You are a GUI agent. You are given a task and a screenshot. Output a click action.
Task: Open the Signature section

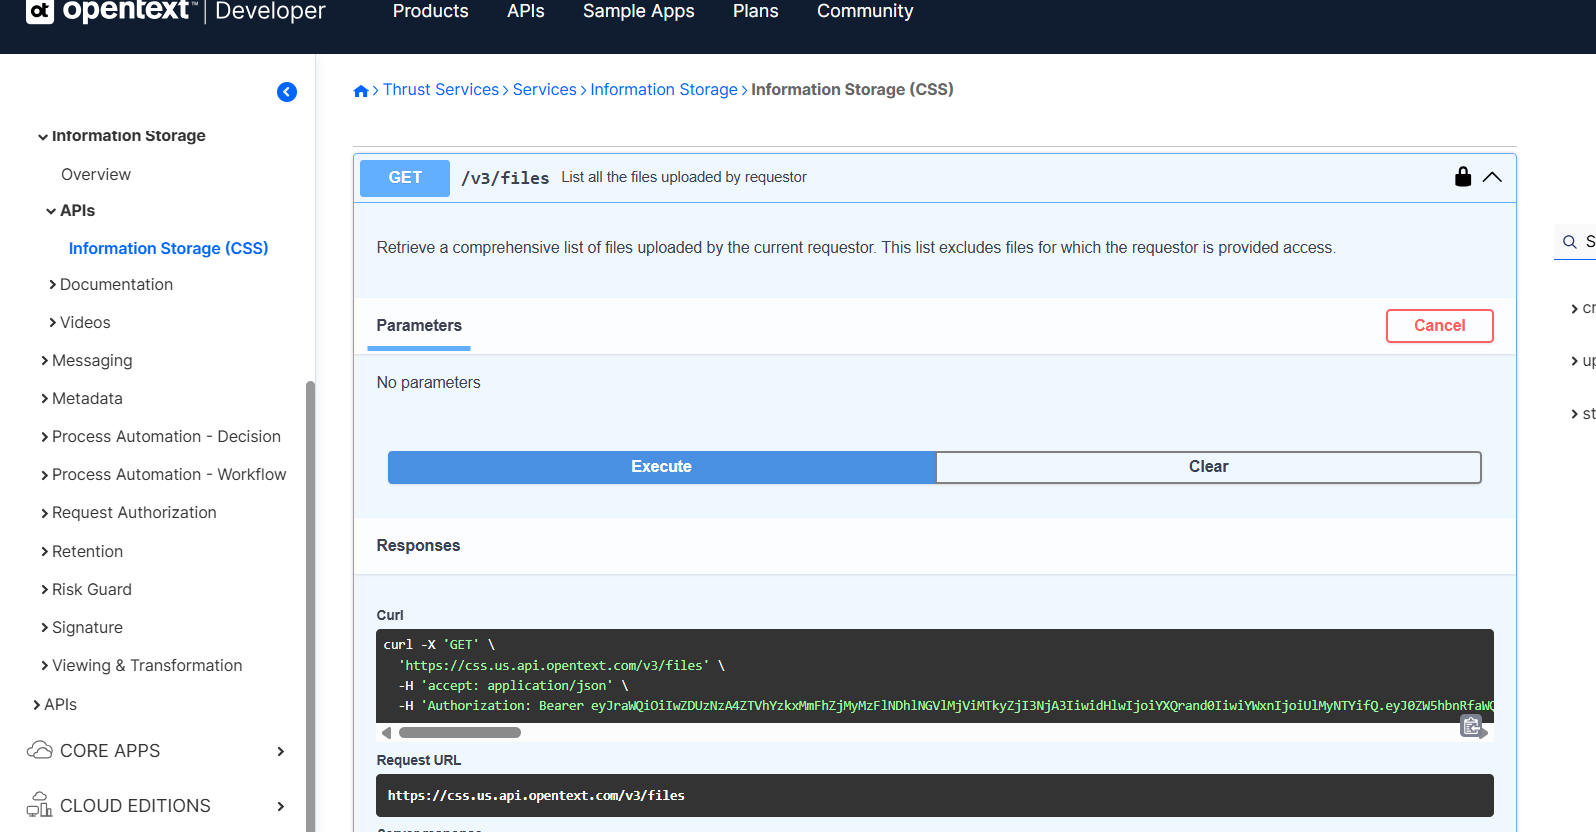click(x=87, y=628)
